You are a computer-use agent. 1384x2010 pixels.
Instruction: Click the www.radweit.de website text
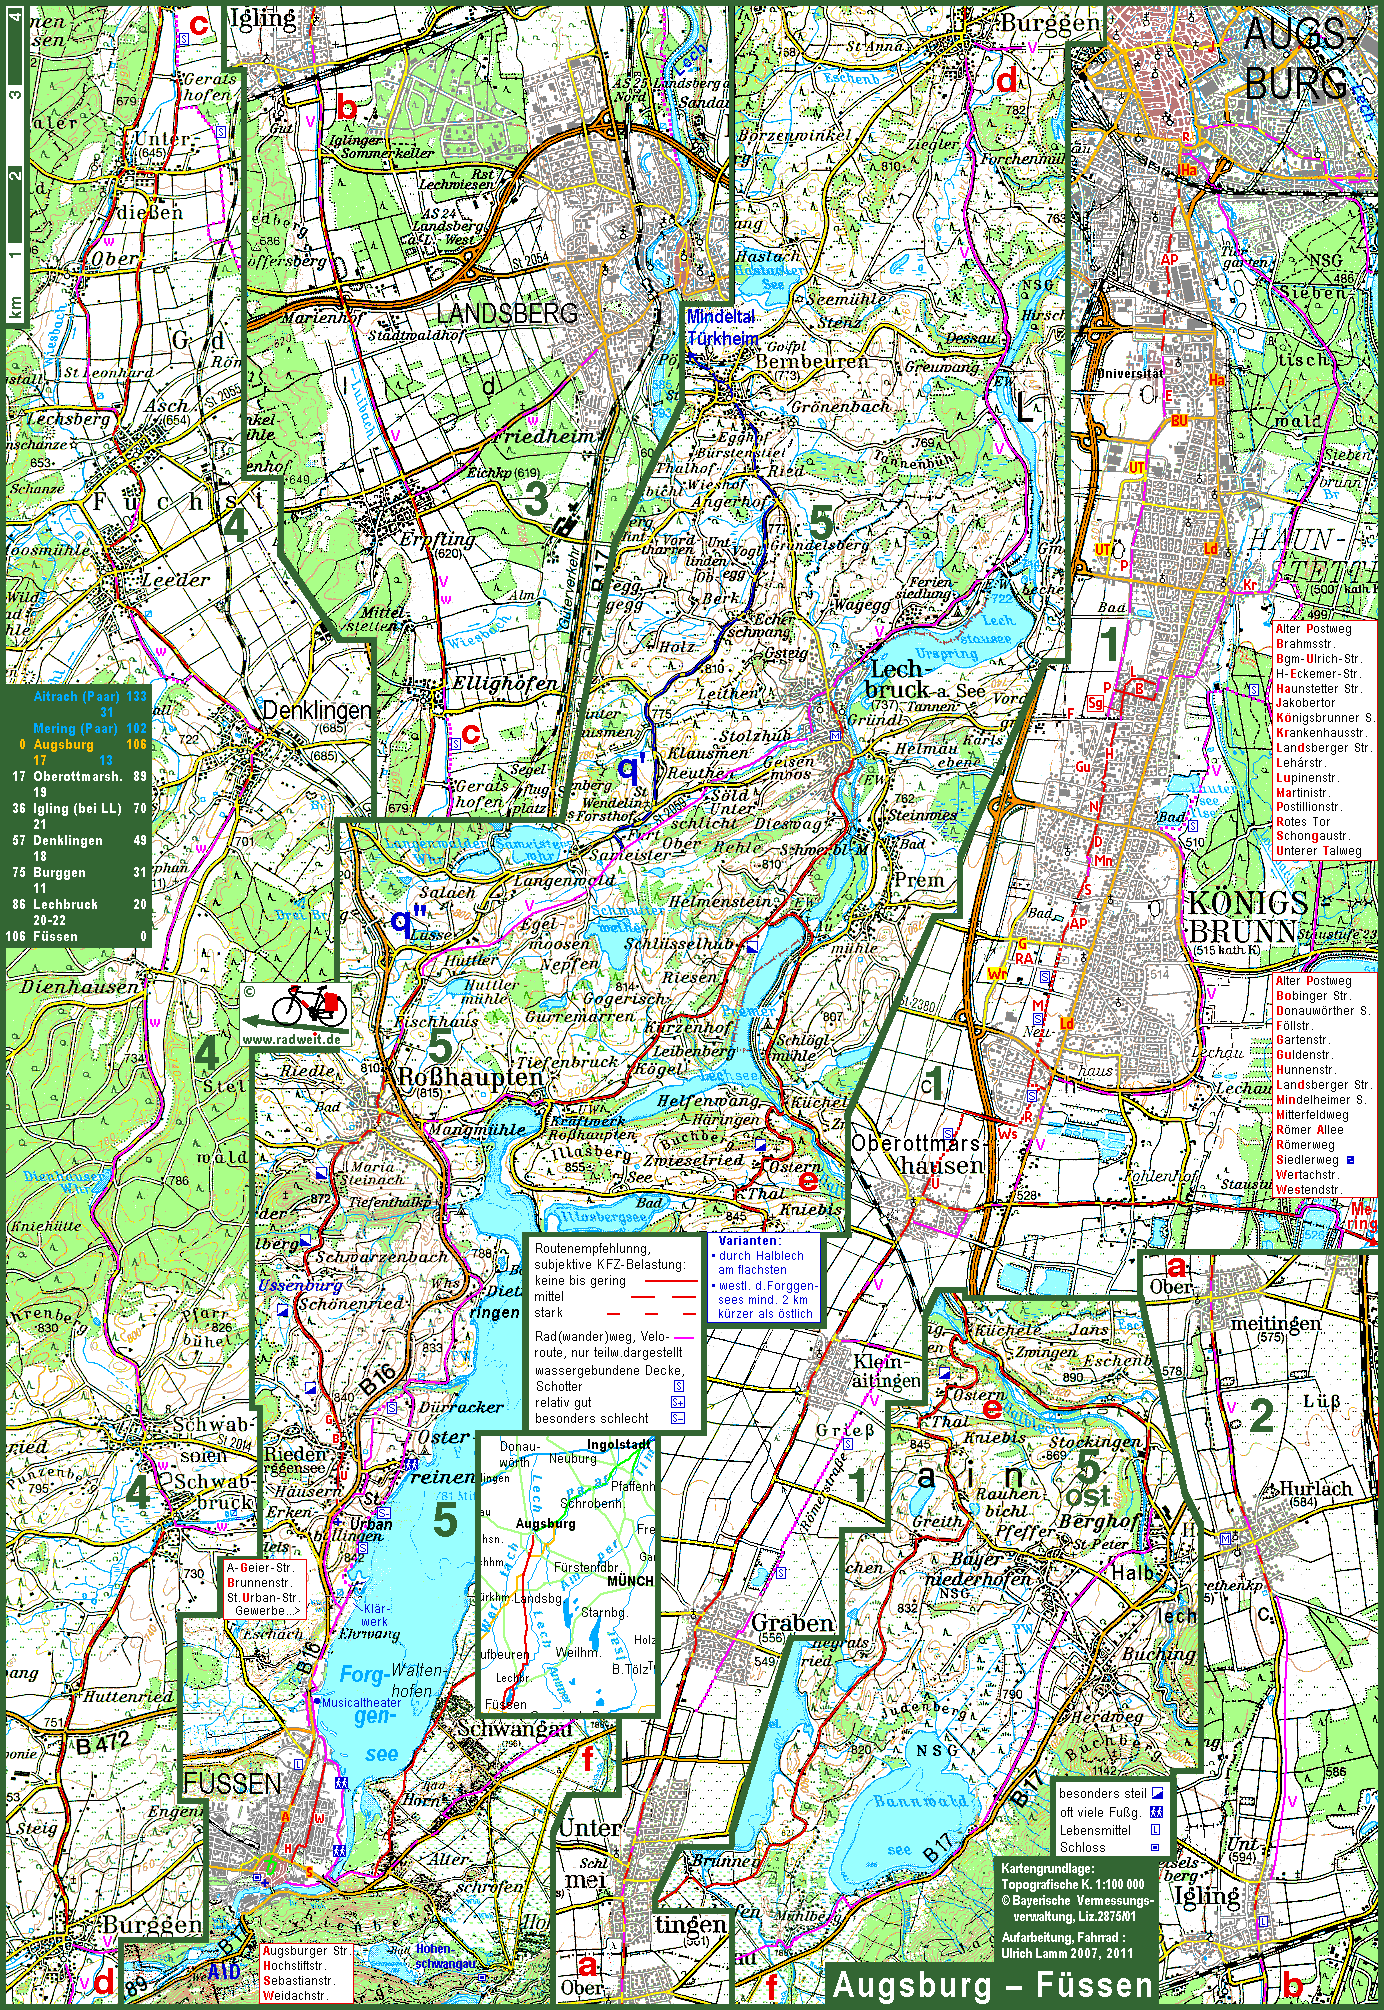click(291, 1039)
